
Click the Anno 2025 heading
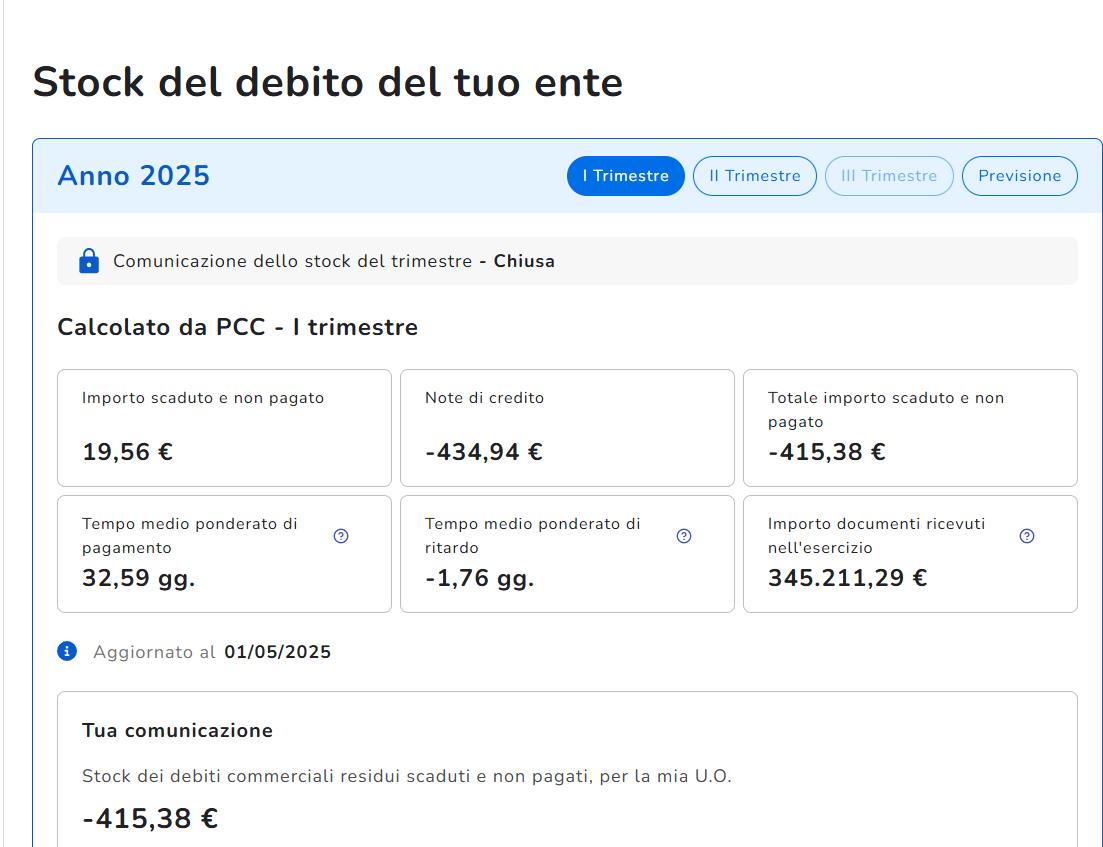pos(134,176)
